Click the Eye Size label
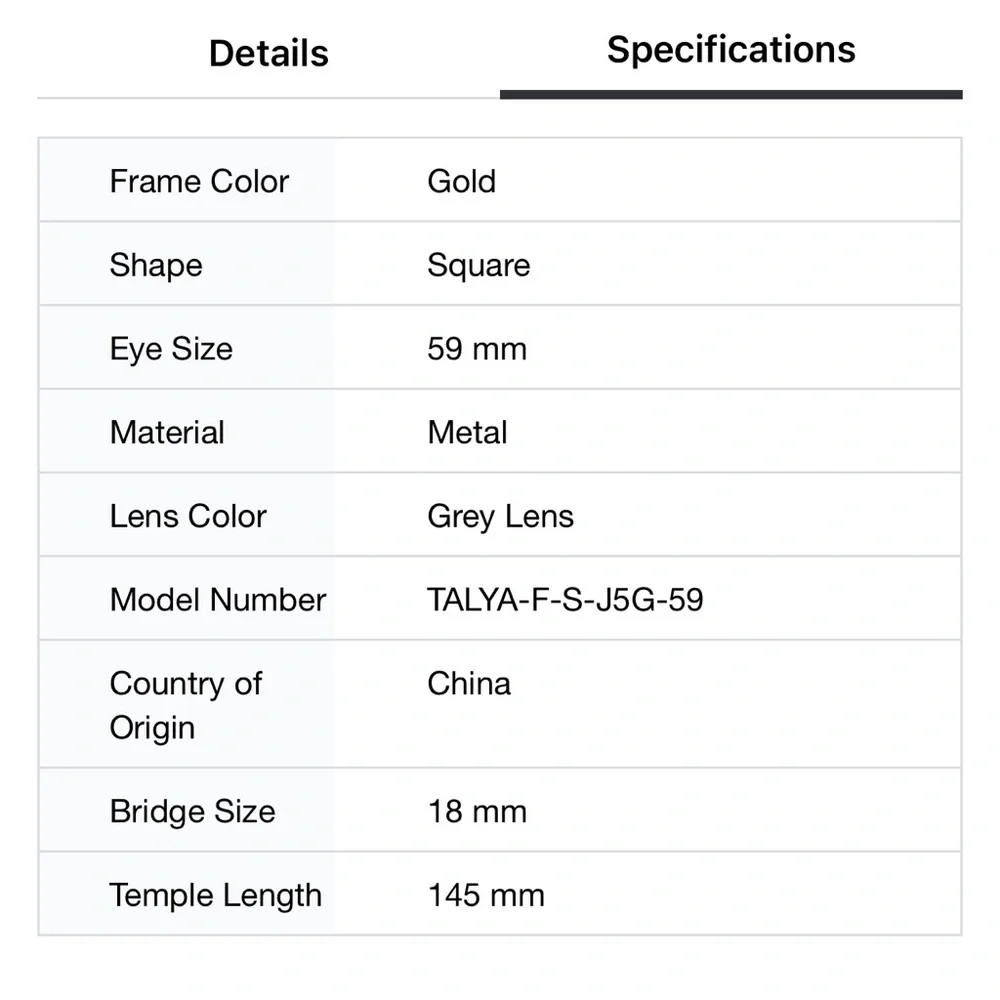This screenshot has width=1000, height=1000. [171, 349]
